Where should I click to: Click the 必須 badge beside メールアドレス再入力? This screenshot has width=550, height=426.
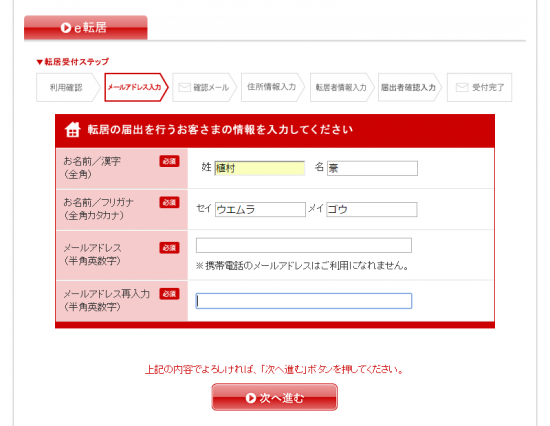tap(169, 294)
